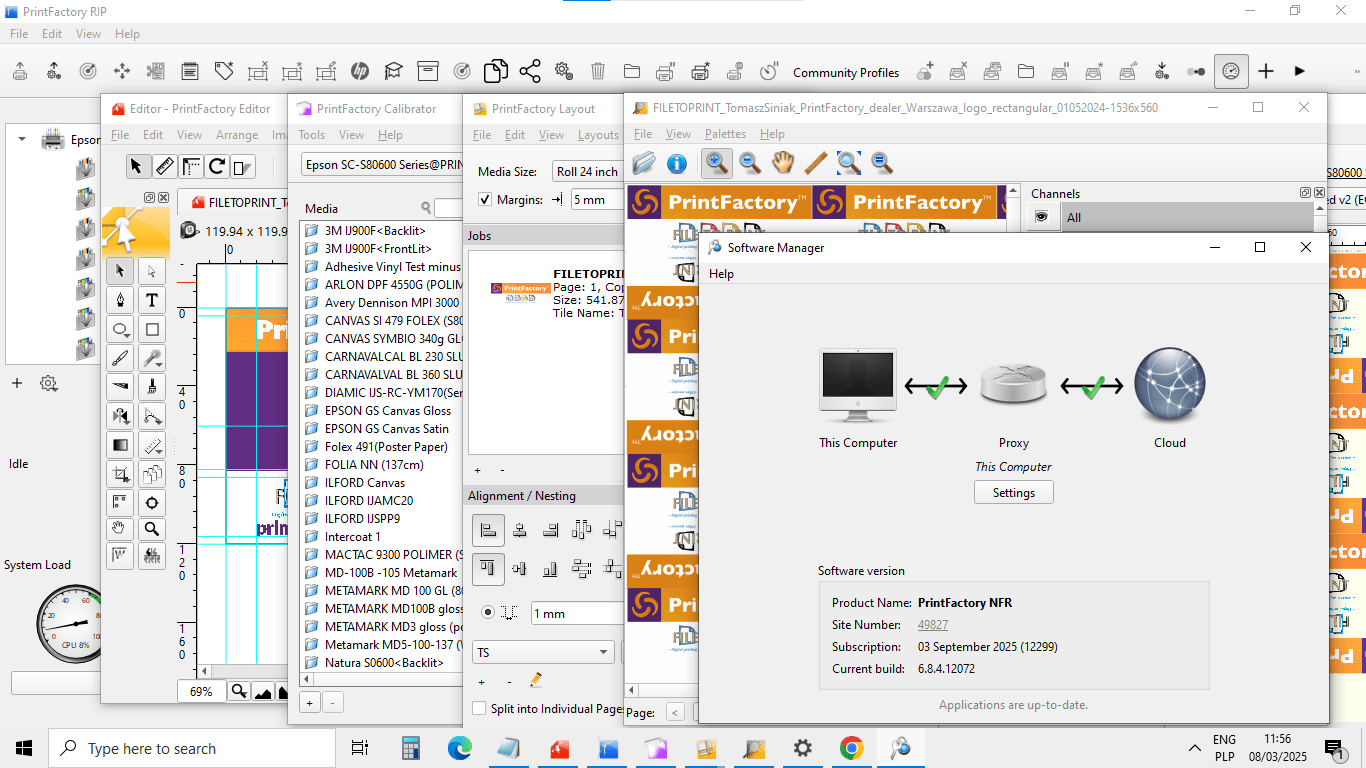The image size is (1366, 768).
Task: Click the zoom-out magnifier in preview toolbar
Action: point(750,163)
